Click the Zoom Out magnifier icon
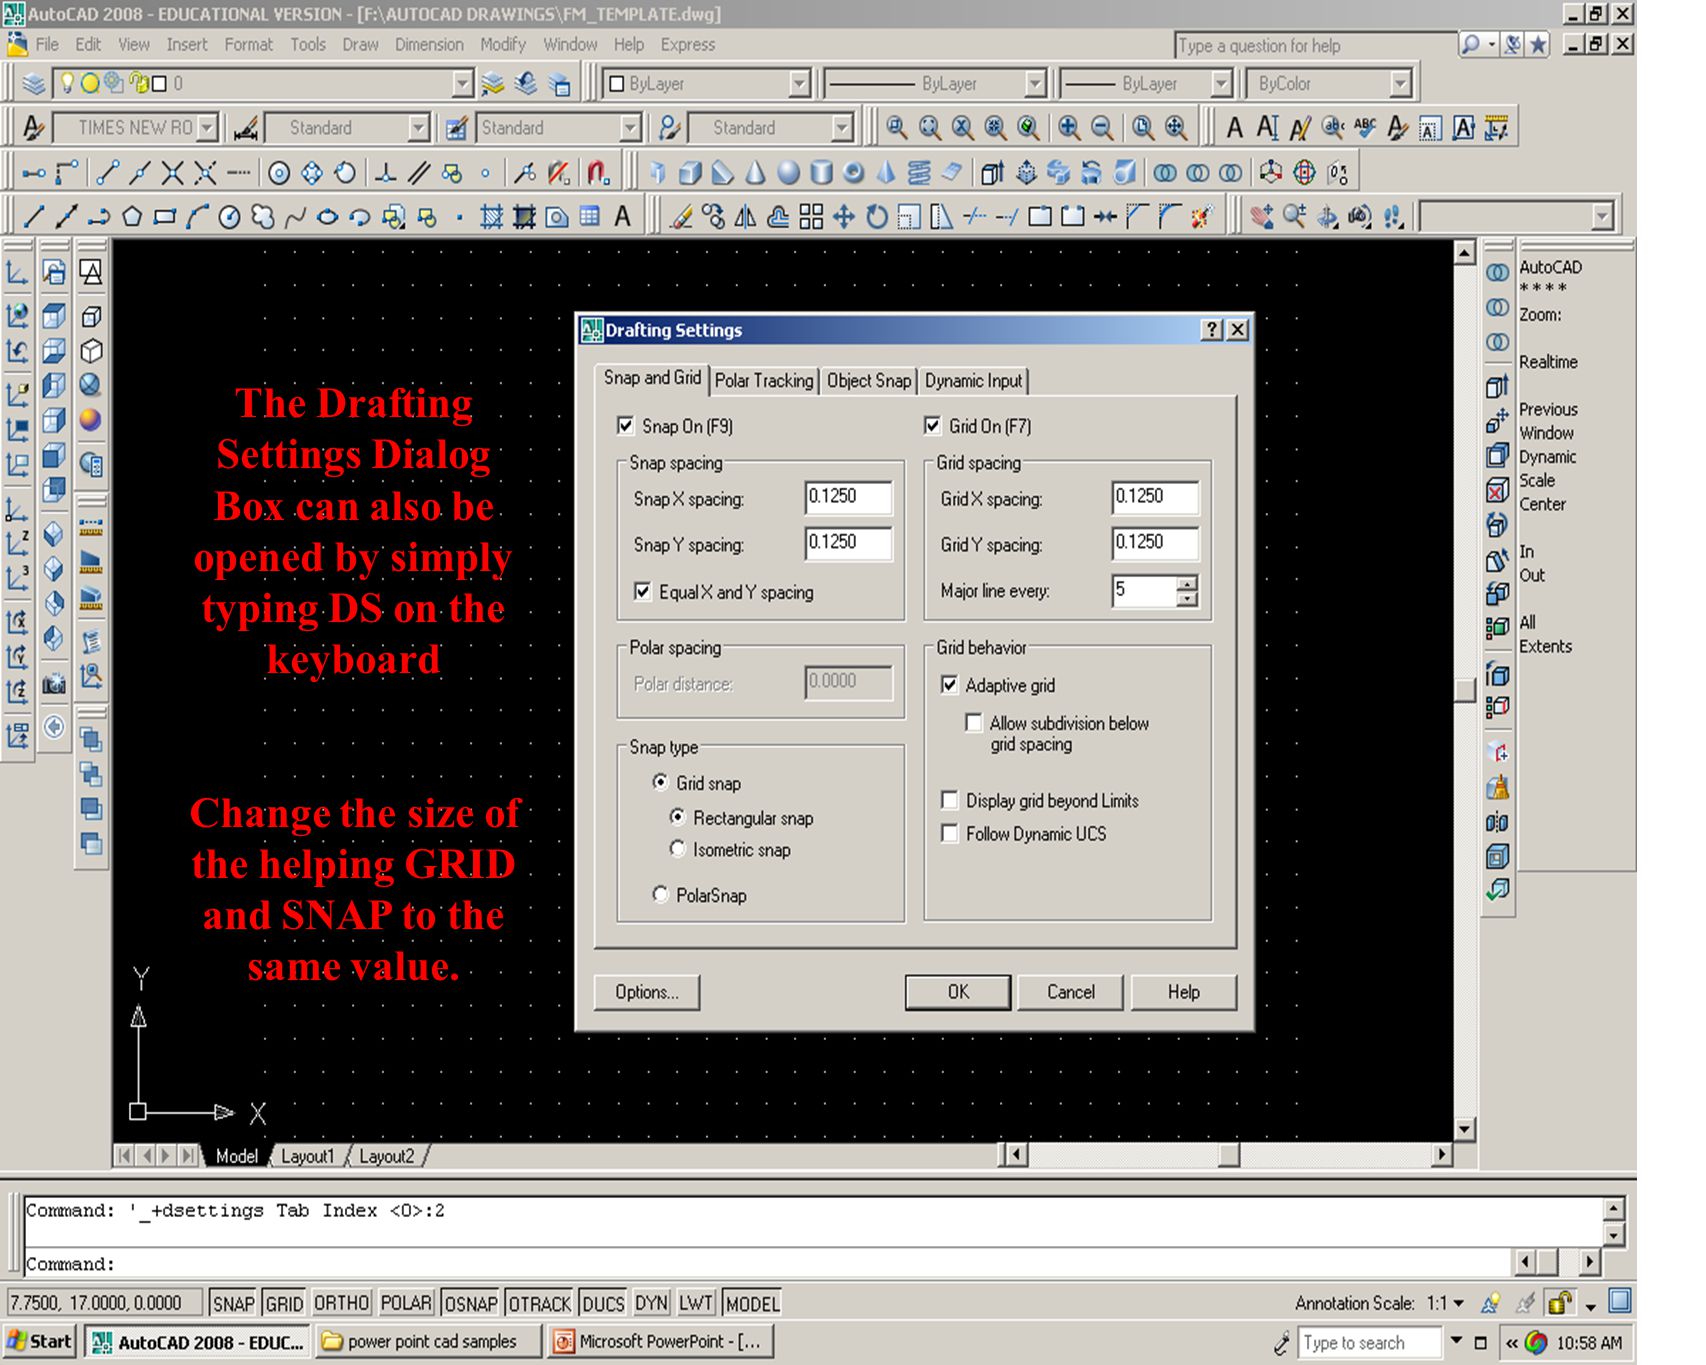The width and height of the screenshot is (1706, 1365). click(1102, 128)
